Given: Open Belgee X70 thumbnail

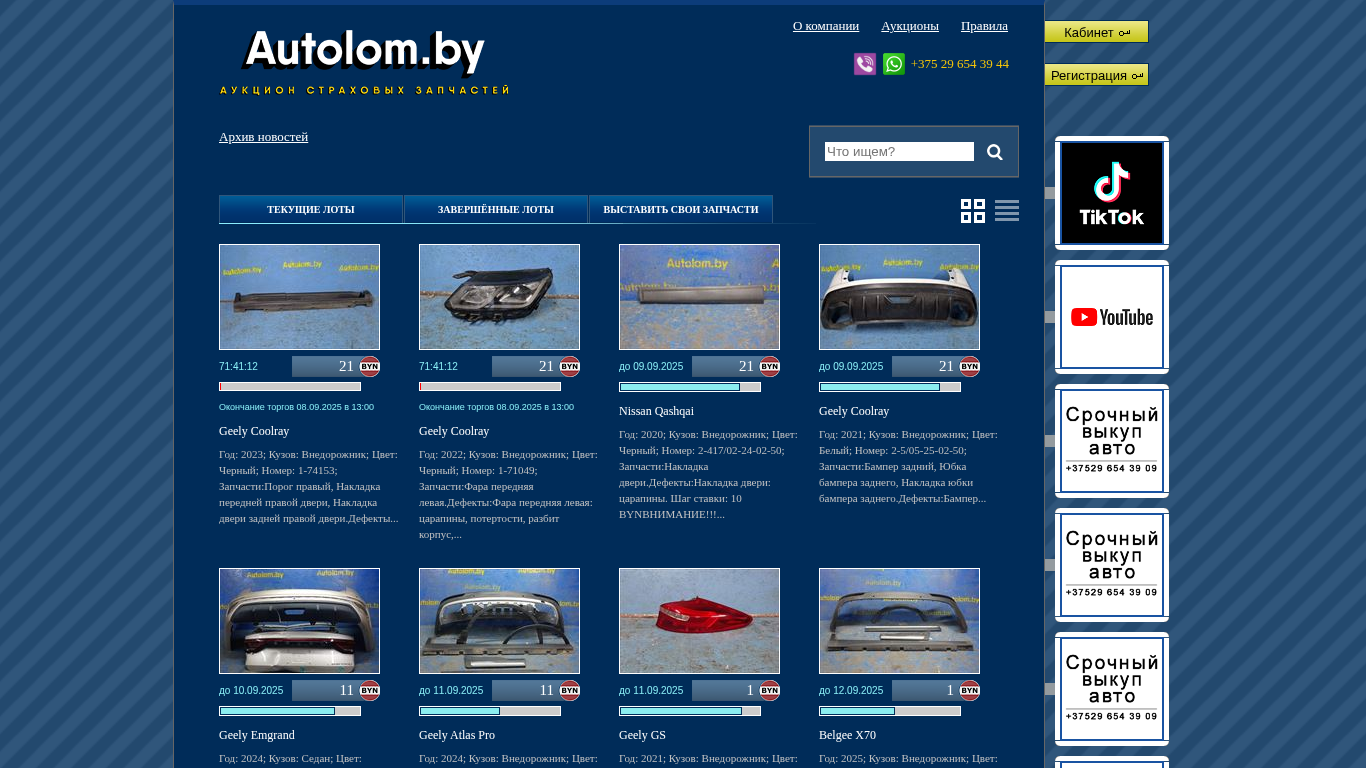Looking at the screenshot, I should point(900,621).
